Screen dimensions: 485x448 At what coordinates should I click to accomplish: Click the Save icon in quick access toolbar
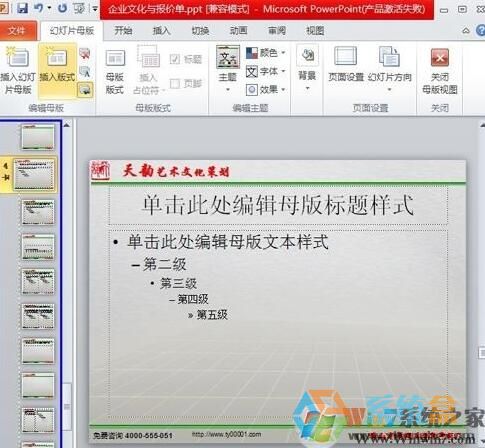click(22, 8)
